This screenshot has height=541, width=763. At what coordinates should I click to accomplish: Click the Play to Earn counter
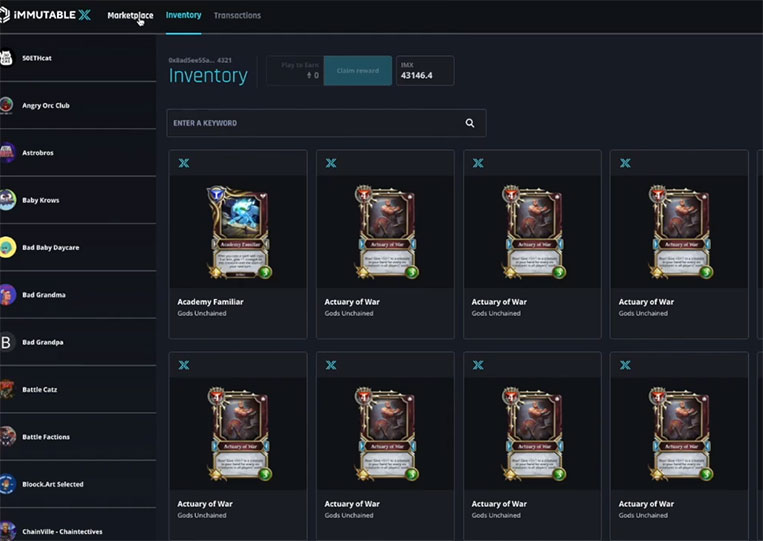pos(295,71)
